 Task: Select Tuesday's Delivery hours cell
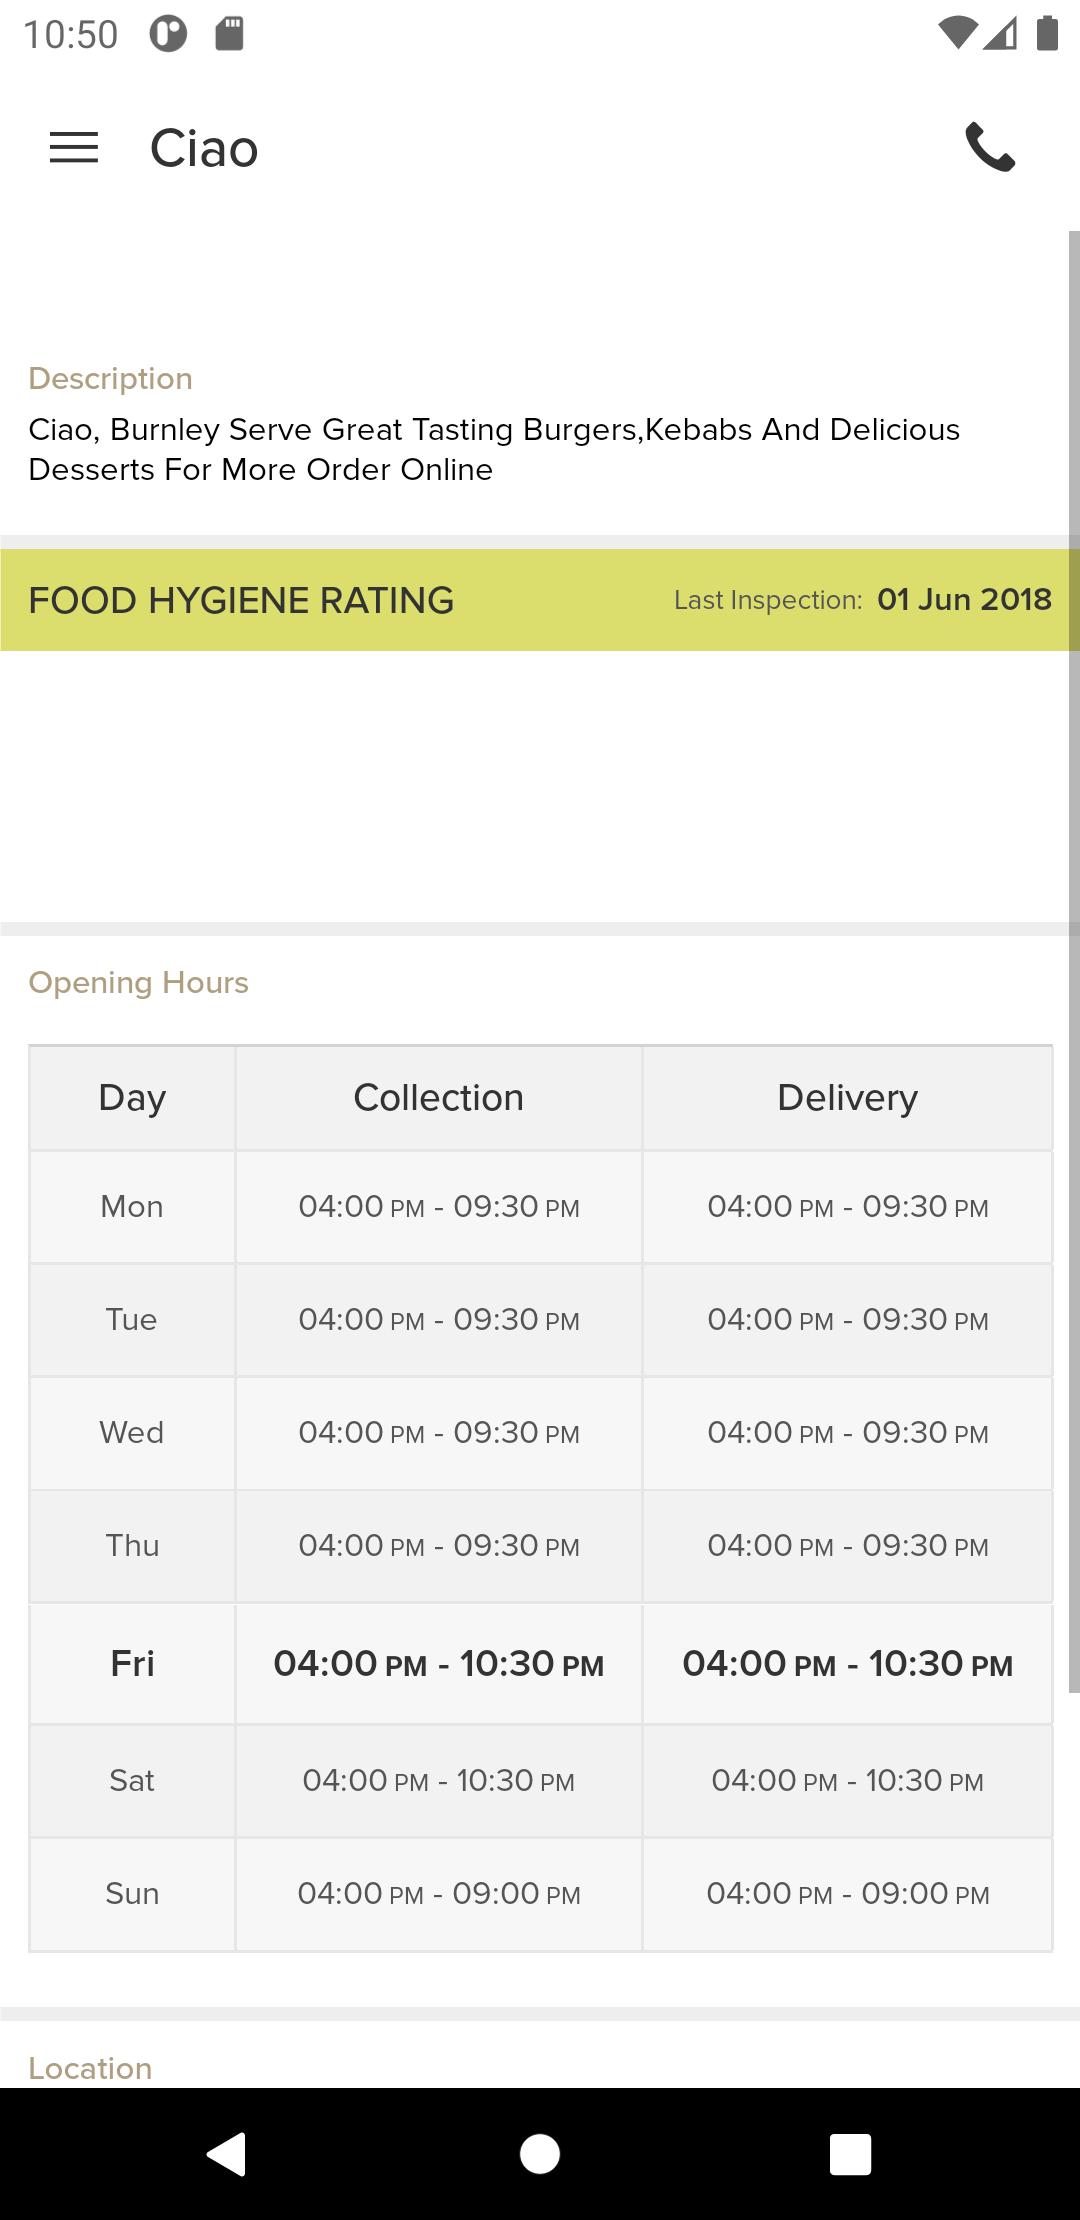pos(848,1320)
